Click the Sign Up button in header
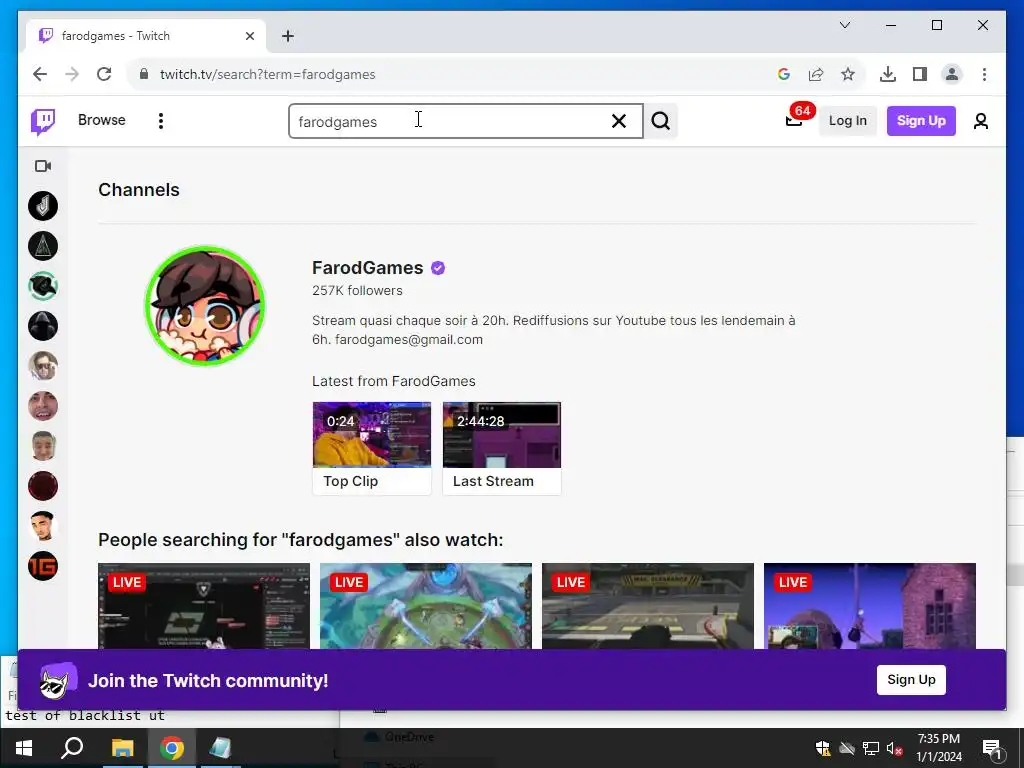 coord(921,121)
